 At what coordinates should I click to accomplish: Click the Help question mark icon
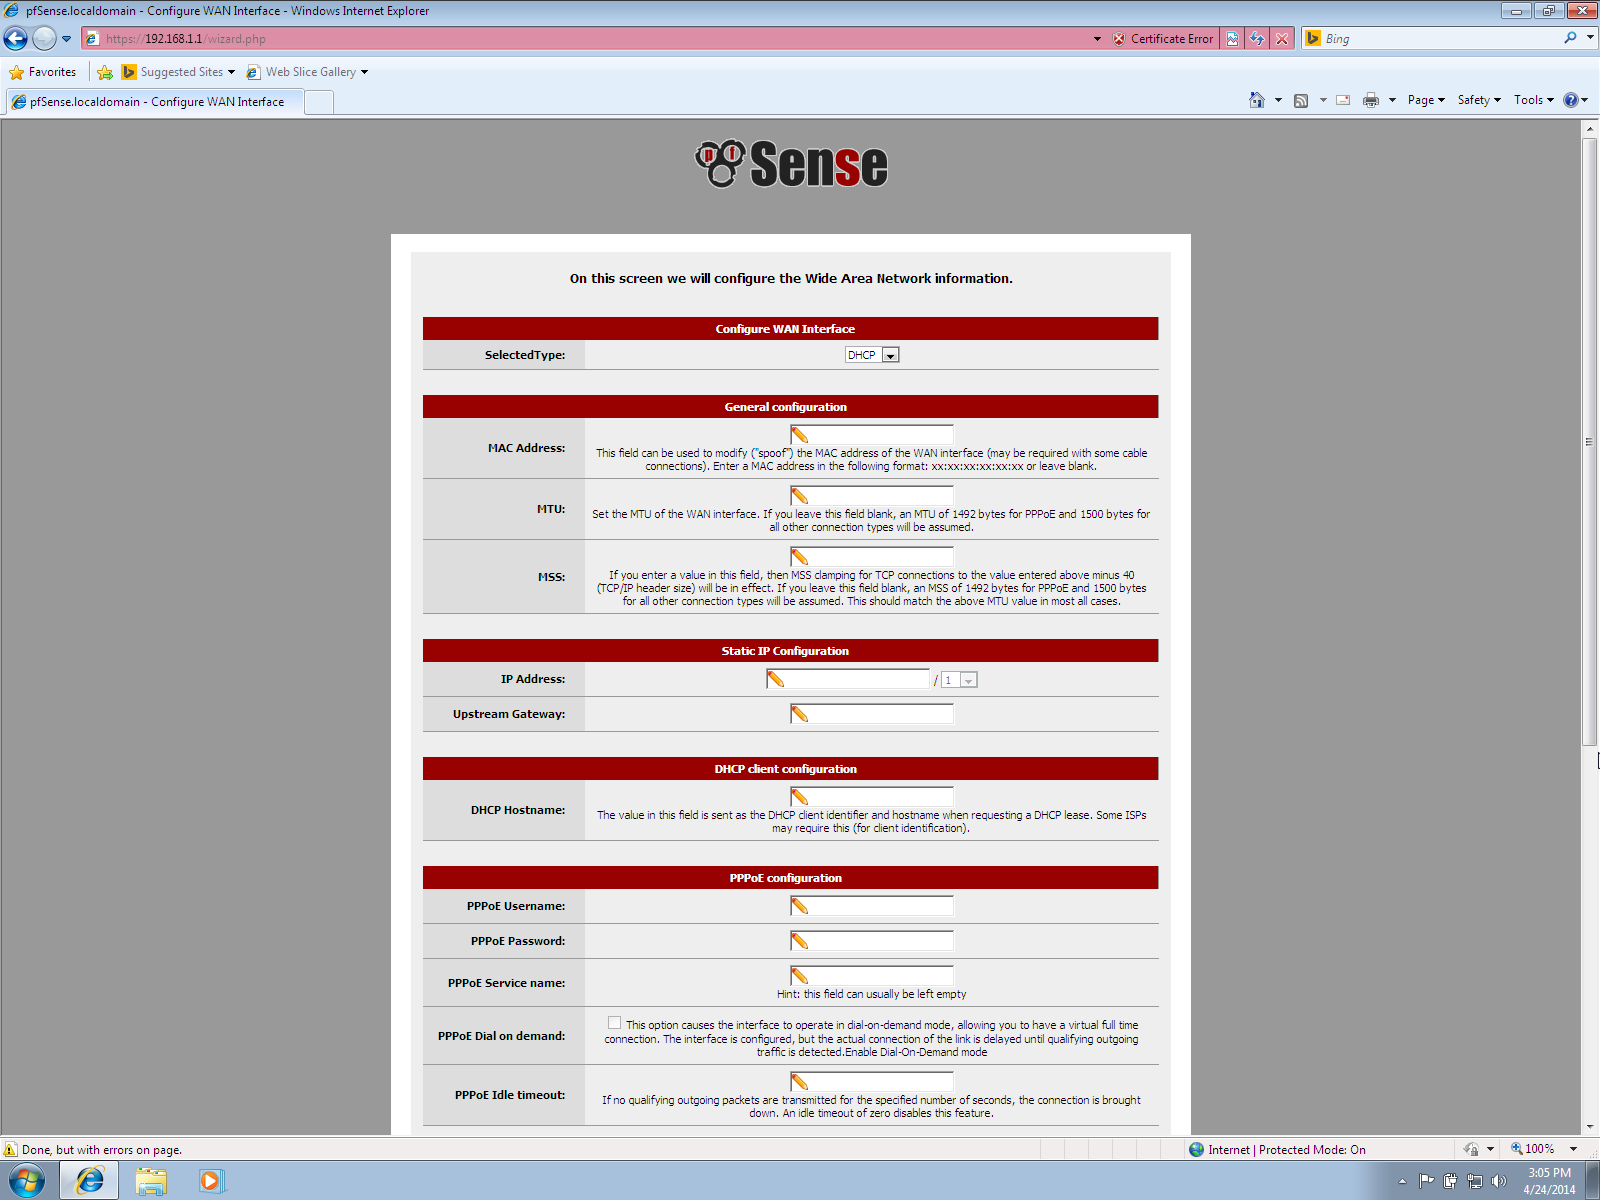(1571, 100)
